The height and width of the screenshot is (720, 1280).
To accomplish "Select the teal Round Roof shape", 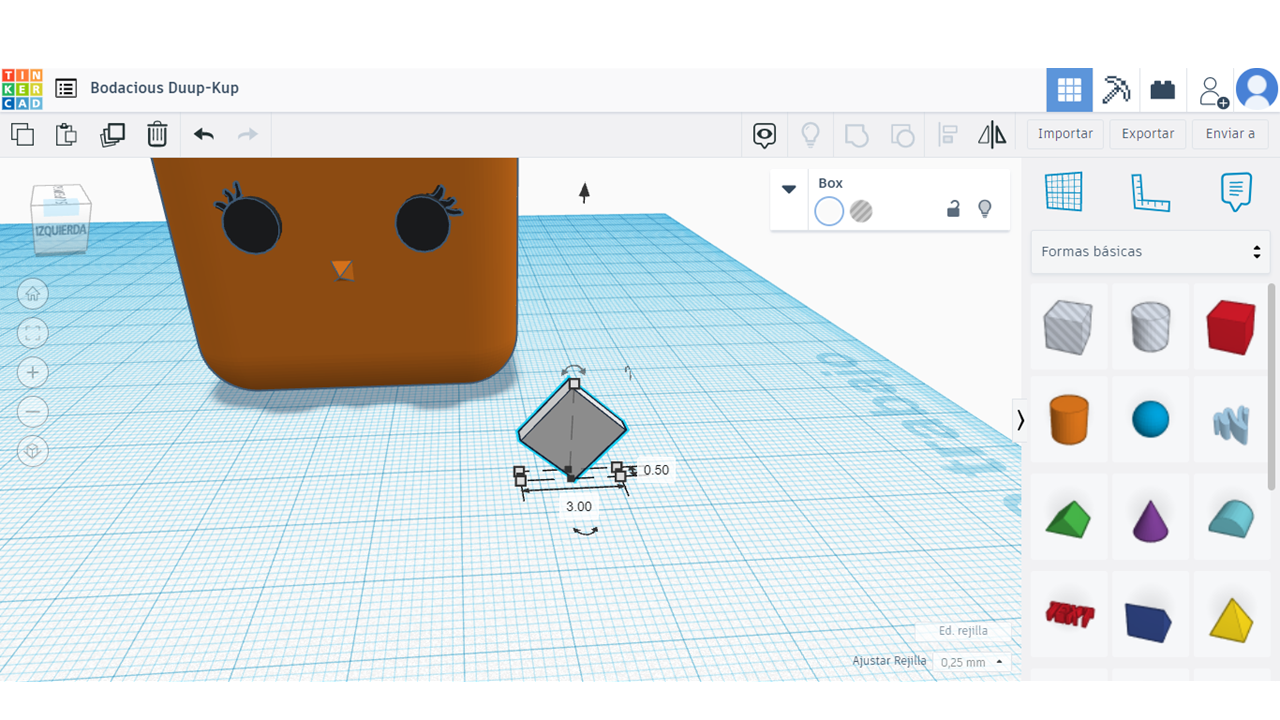I will coord(1231,518).
